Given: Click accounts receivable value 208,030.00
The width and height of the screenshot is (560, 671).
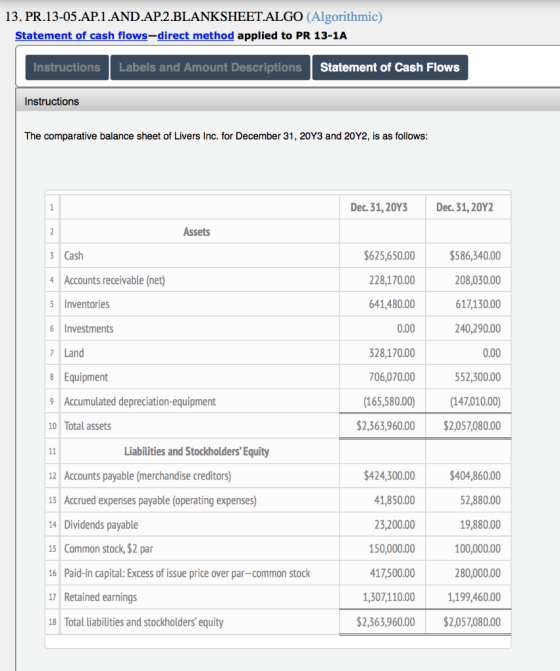Looking at the screenshot, I should click(477, 280).
